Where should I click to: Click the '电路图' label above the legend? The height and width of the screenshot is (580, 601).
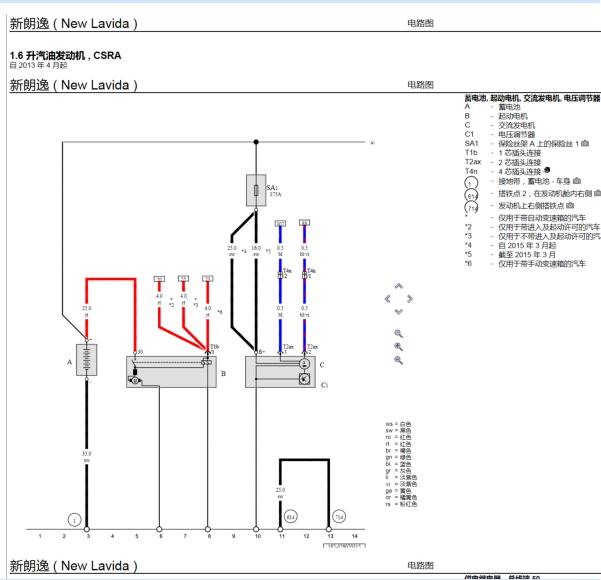[x=420, y=85]
